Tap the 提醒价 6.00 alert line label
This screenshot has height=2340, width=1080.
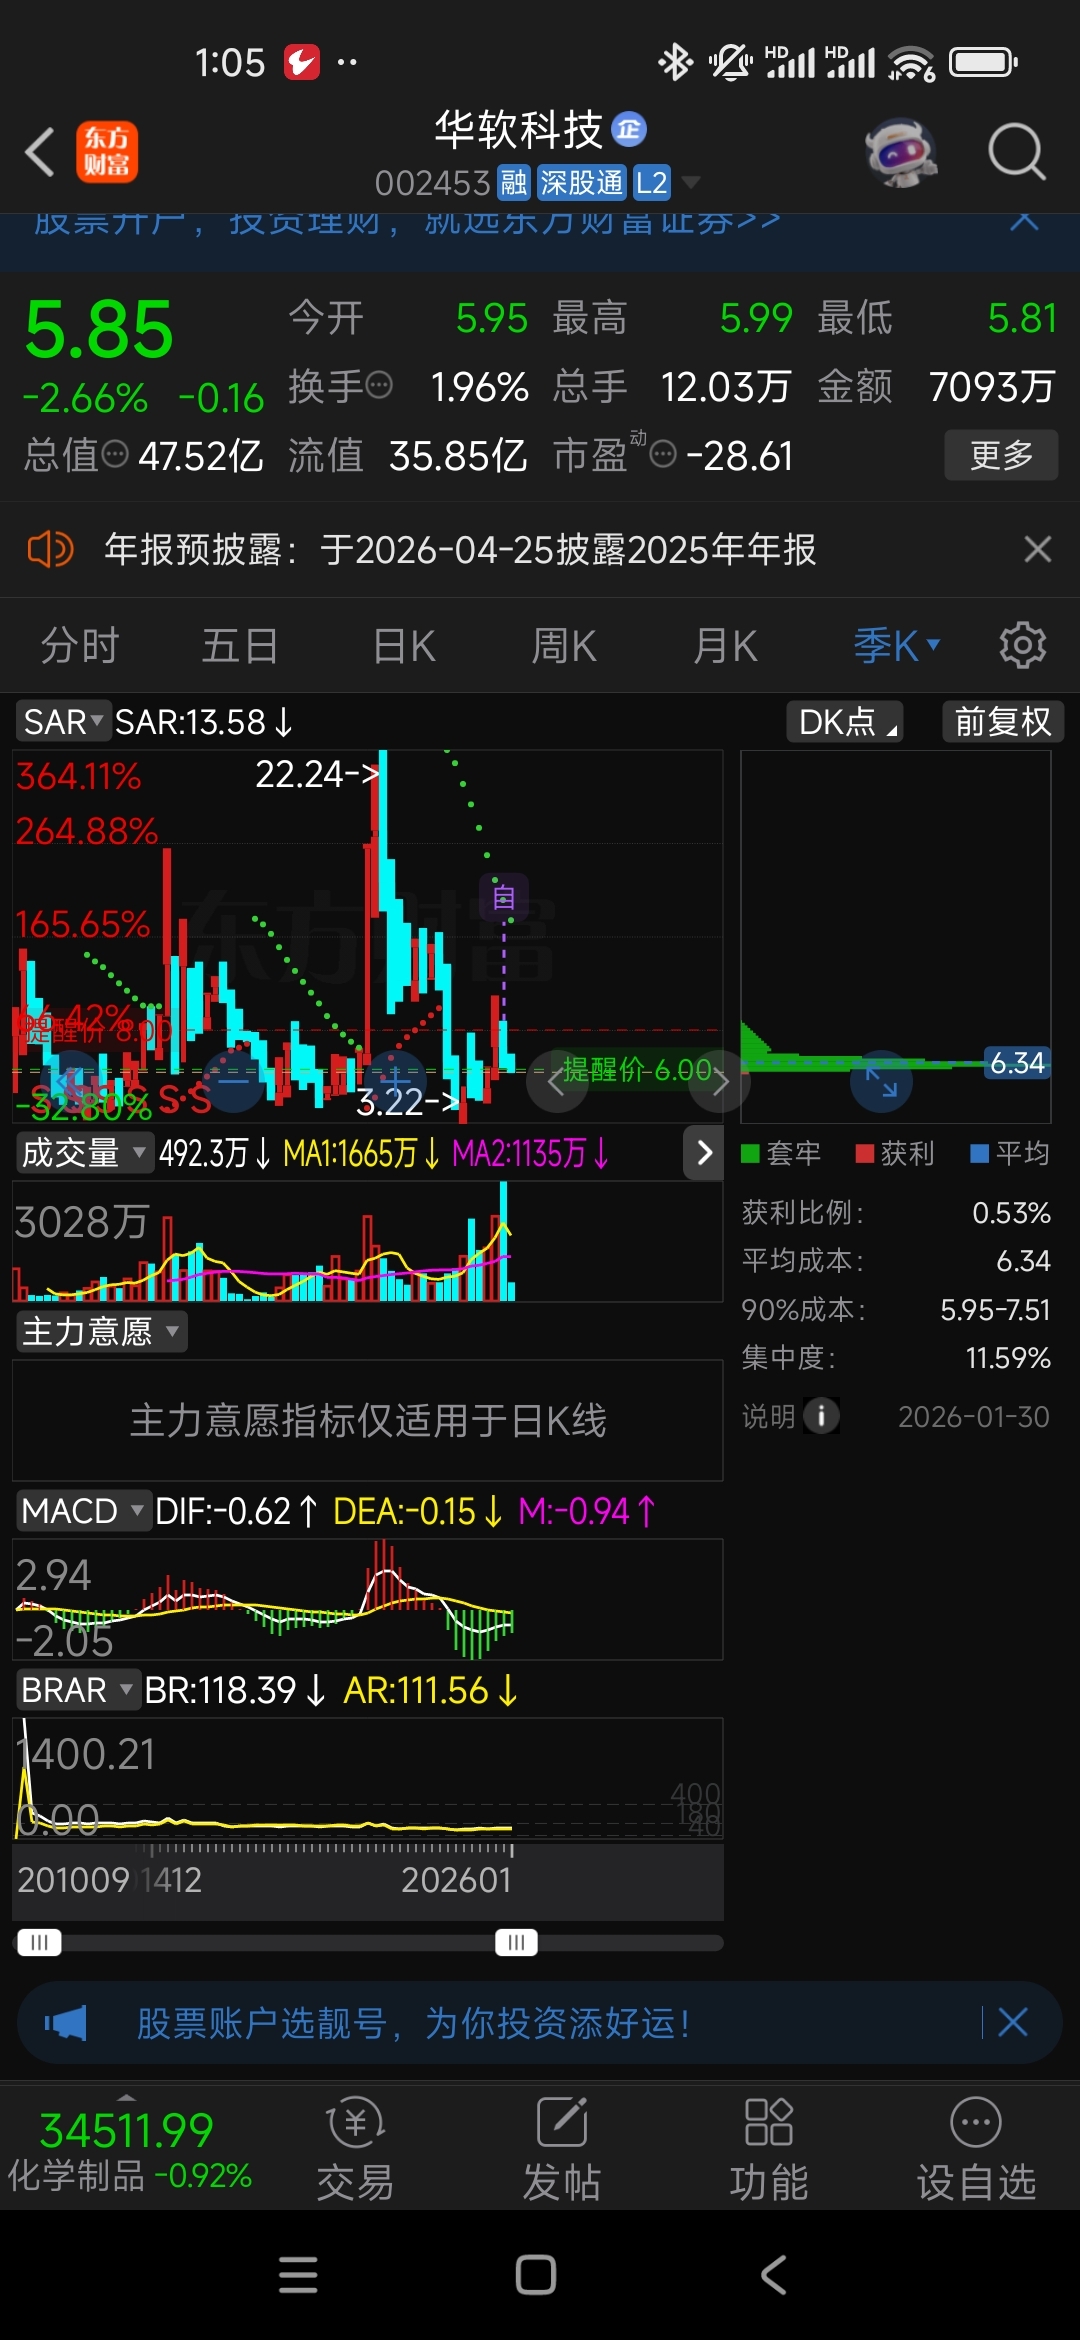[x=637, y=1070]
